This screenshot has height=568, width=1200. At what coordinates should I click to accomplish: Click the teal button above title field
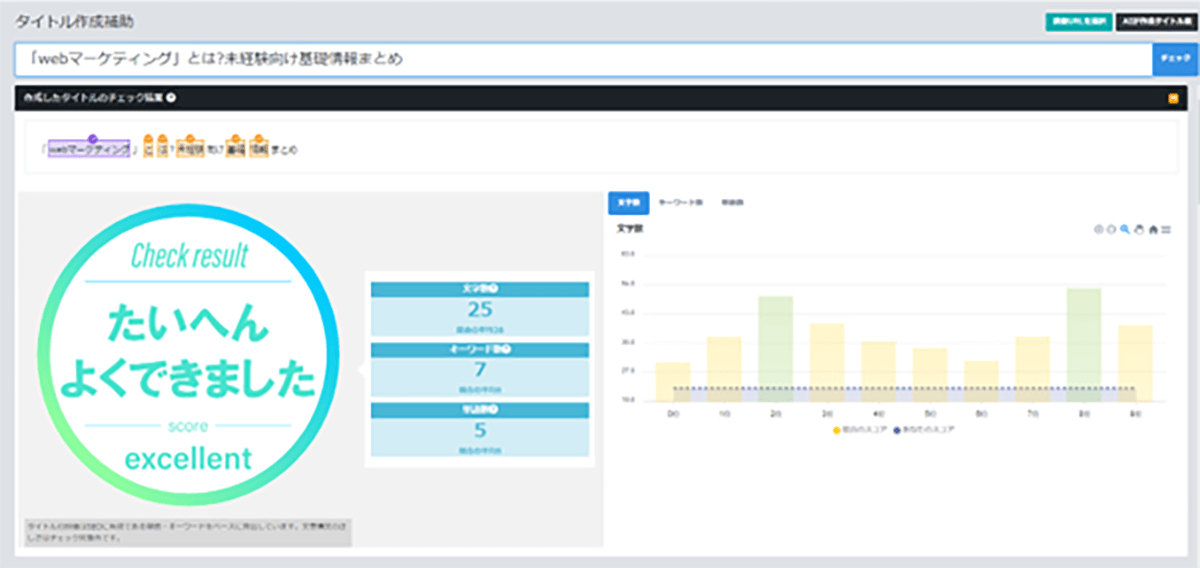(1078, 21)
